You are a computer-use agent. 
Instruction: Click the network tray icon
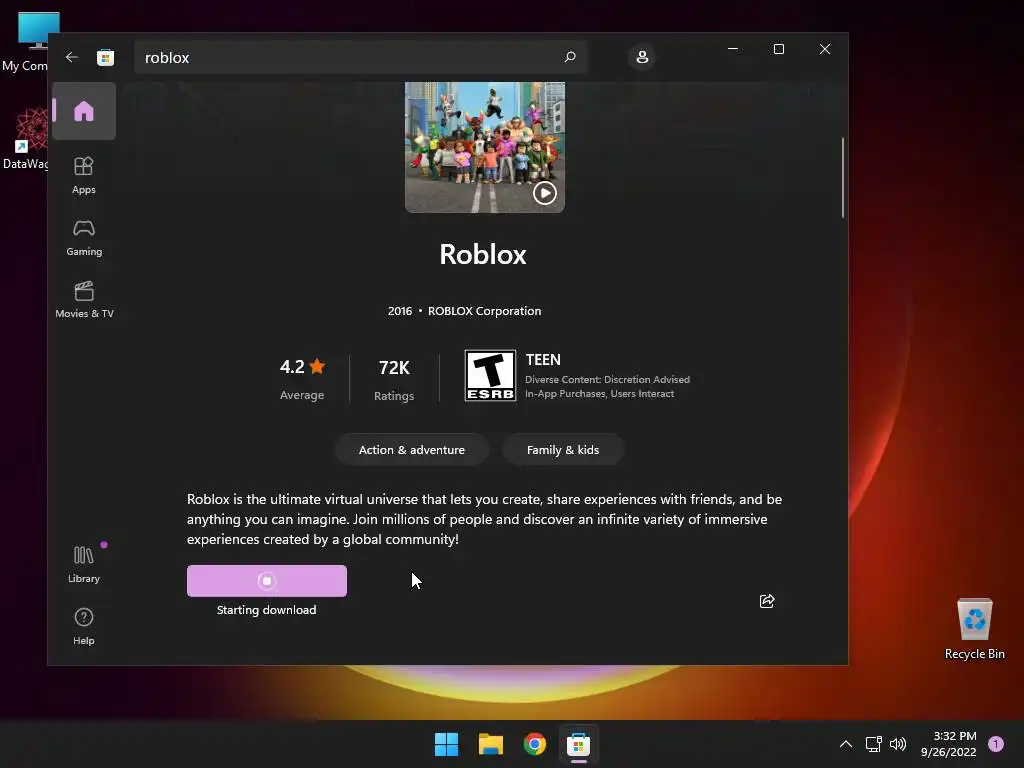pos(873,744)
